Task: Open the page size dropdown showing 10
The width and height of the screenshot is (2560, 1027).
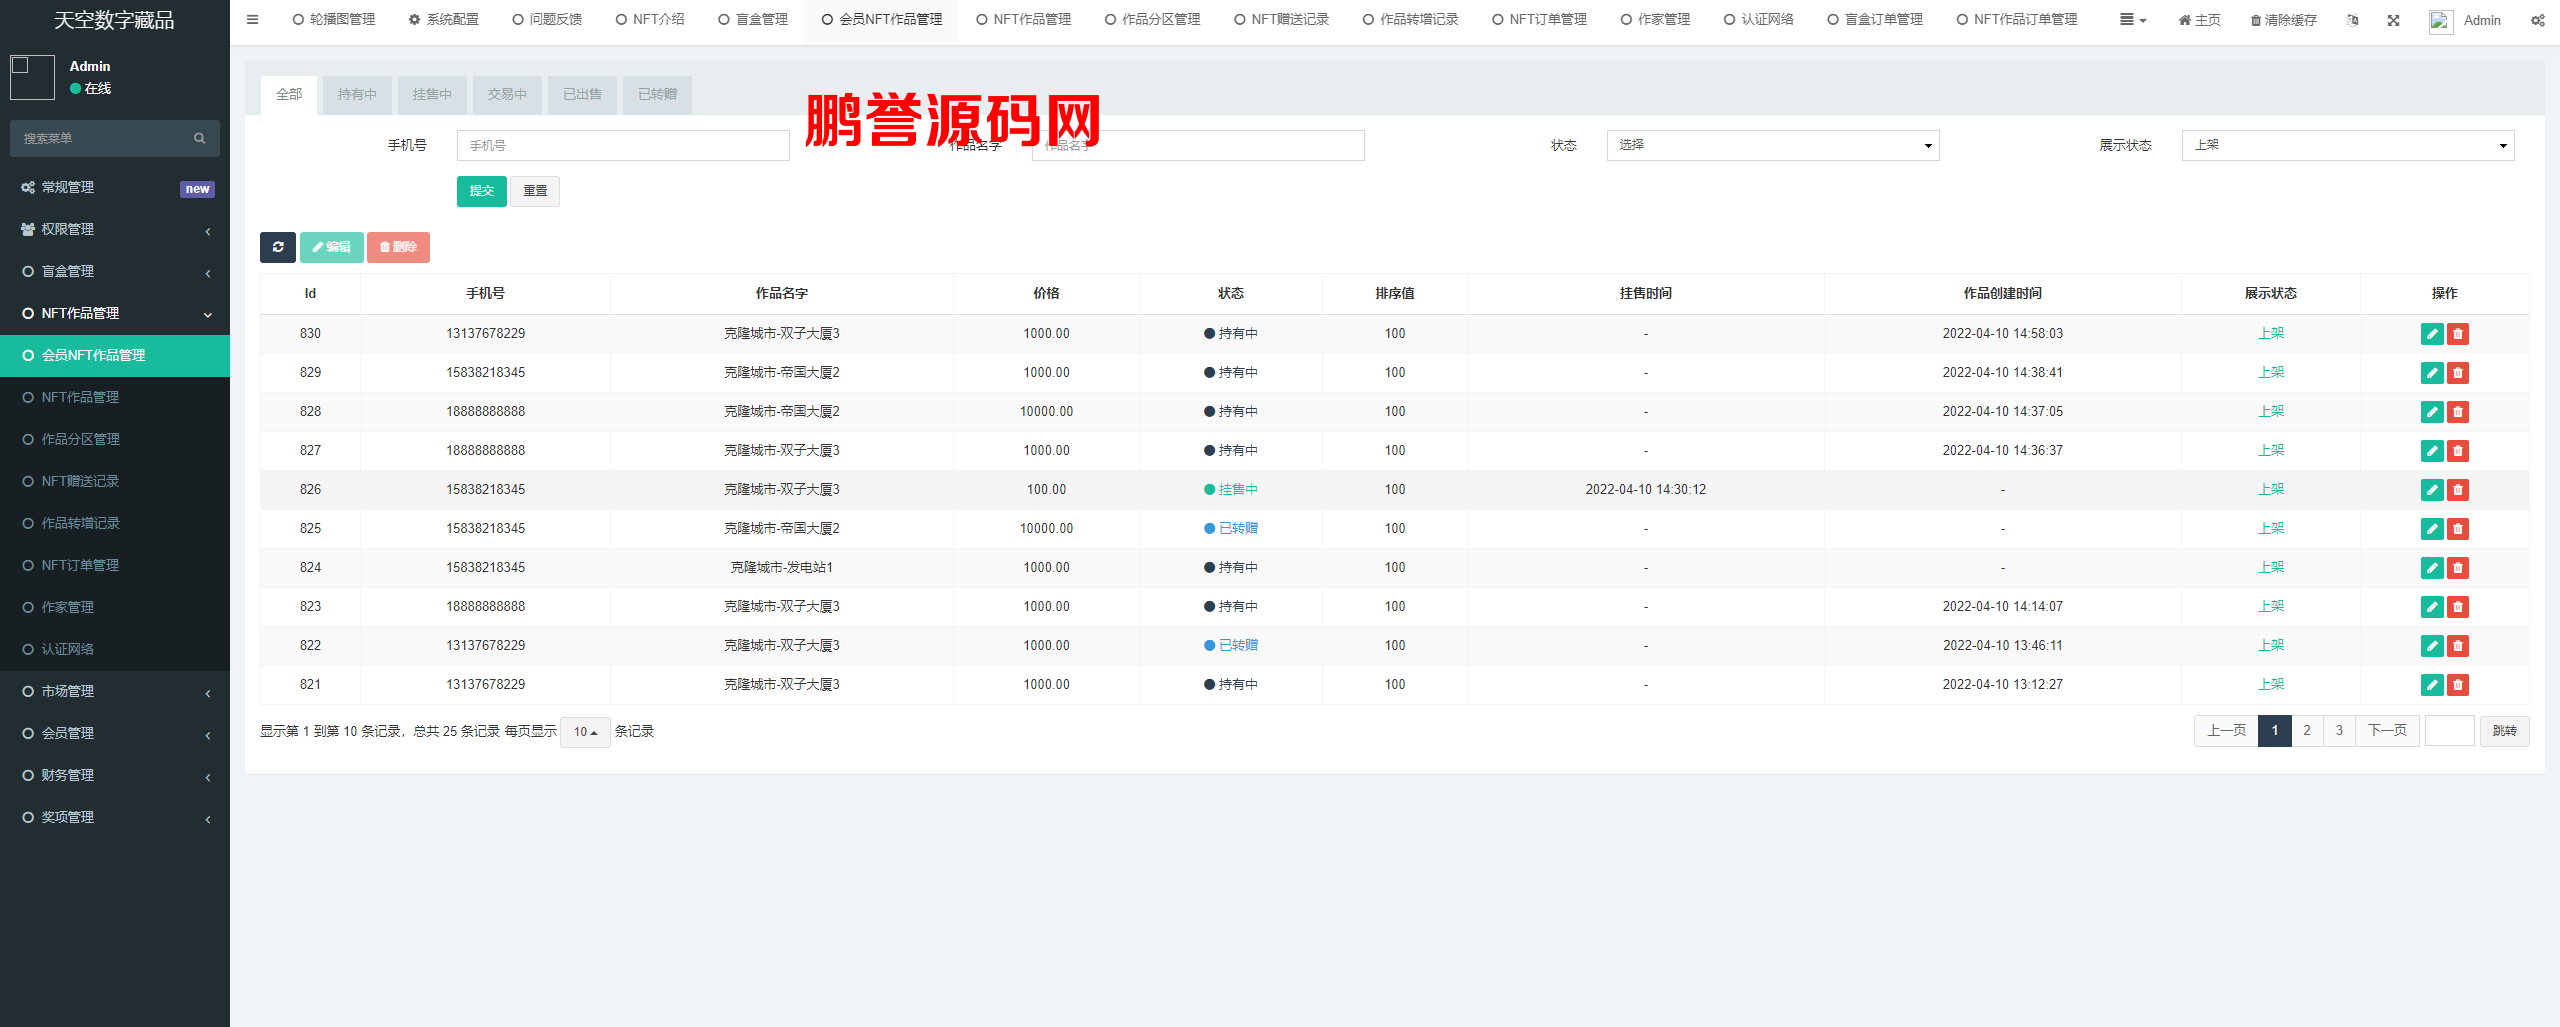Action: pyautogui.click(x=585, y=732)
